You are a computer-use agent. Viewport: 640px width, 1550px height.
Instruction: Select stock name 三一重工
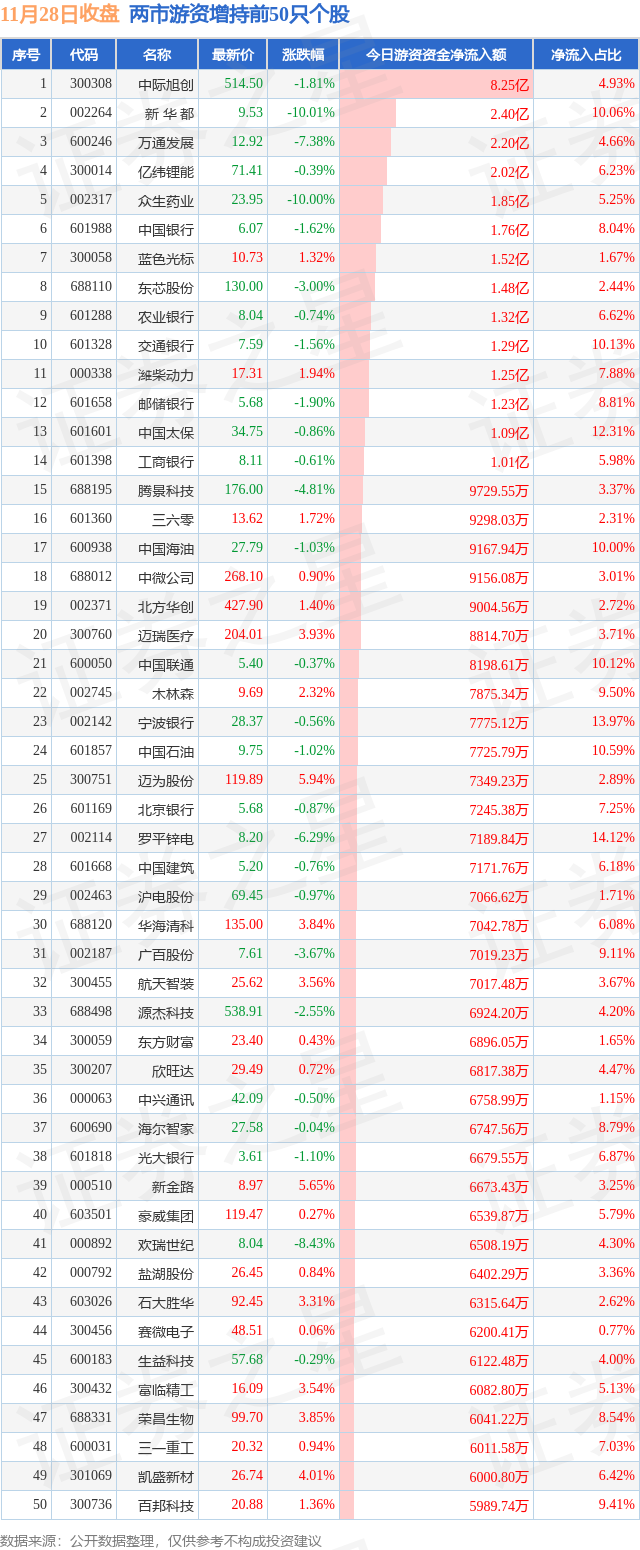coord(167,1448)
